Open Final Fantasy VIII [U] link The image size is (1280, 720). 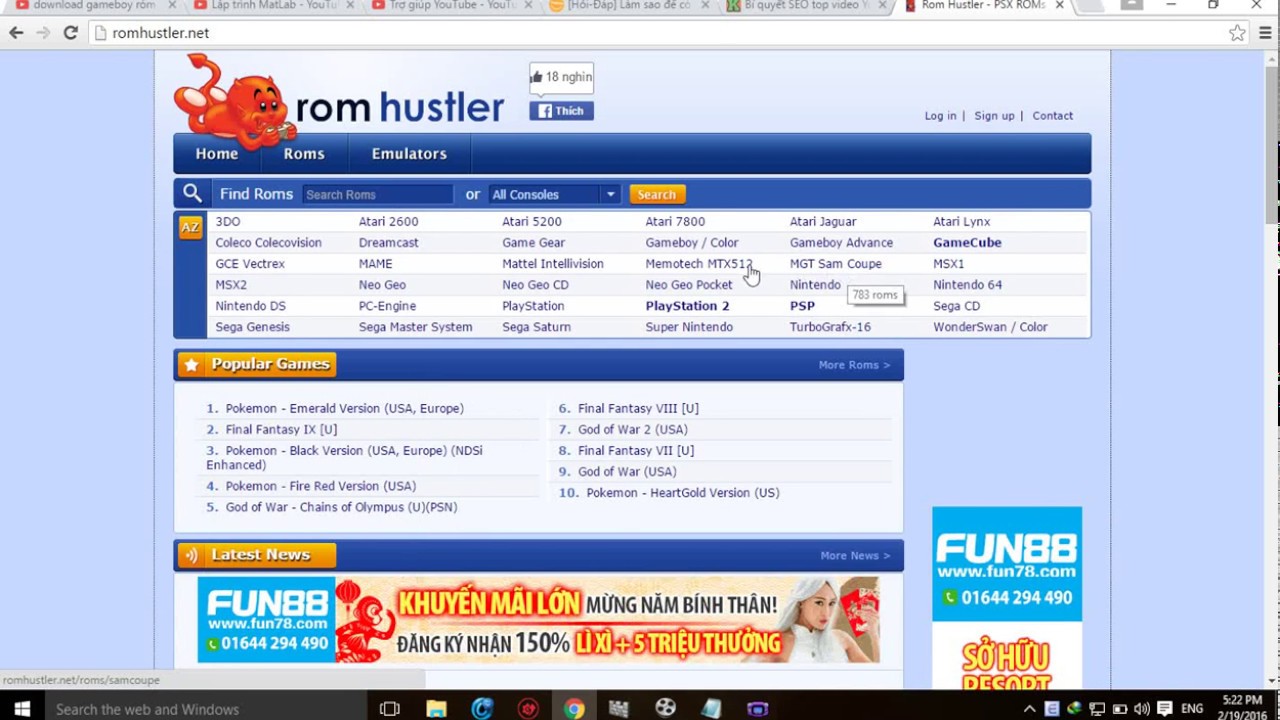click(x=638, y=409)
